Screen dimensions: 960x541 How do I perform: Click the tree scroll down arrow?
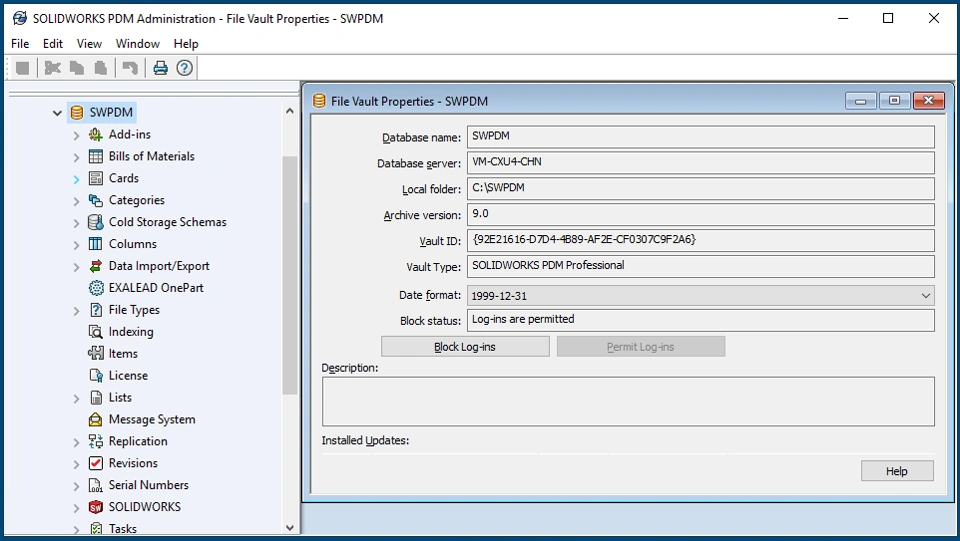pyautogui.click(x=290, y=527)
